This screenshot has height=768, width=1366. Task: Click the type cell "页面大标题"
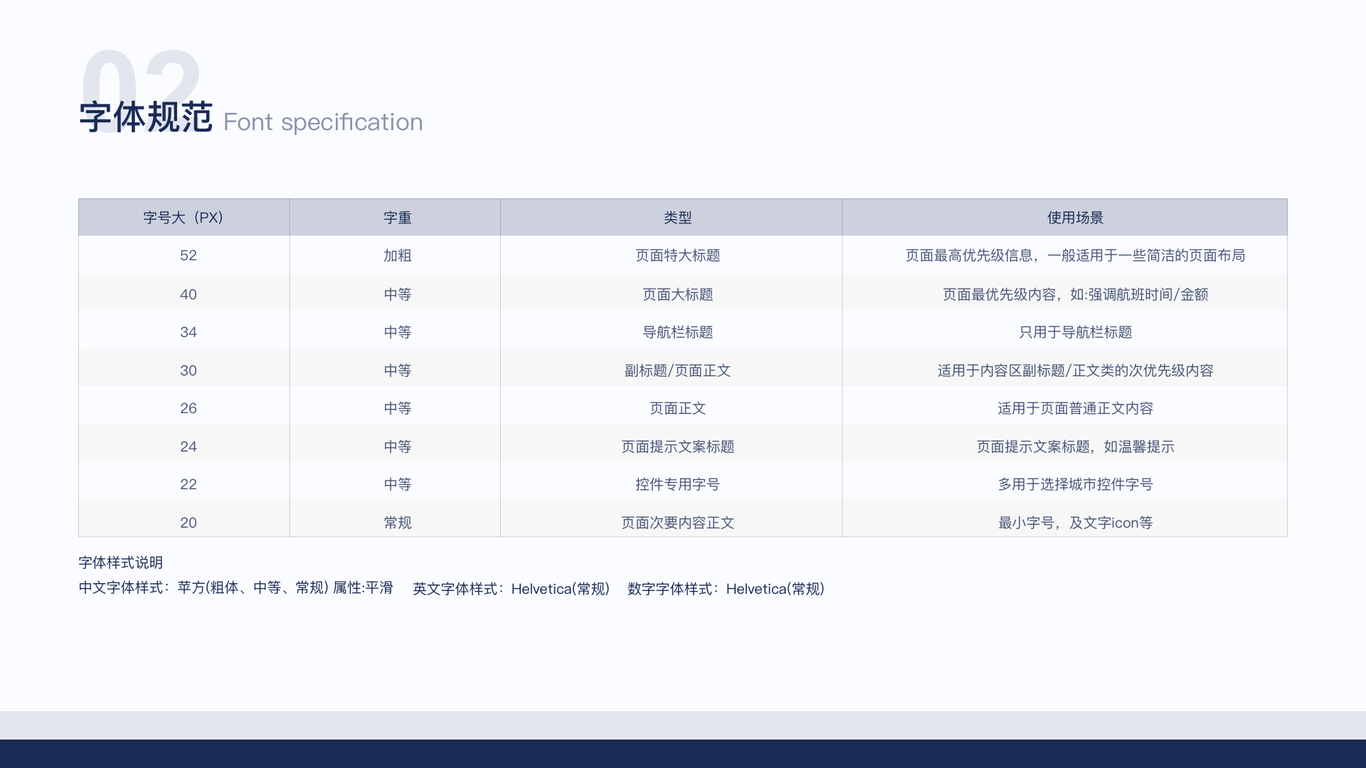coord(678,294)
